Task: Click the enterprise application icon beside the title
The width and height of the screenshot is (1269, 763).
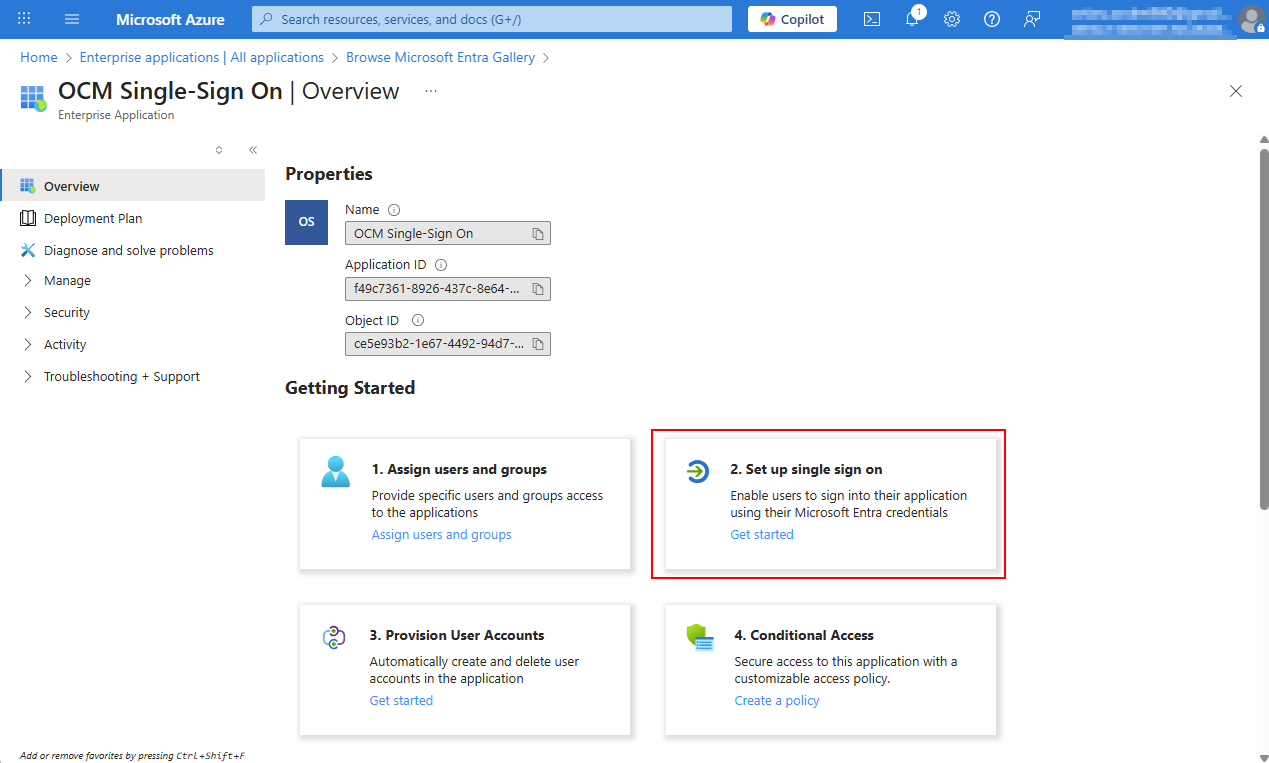Action: pos(33,98)
